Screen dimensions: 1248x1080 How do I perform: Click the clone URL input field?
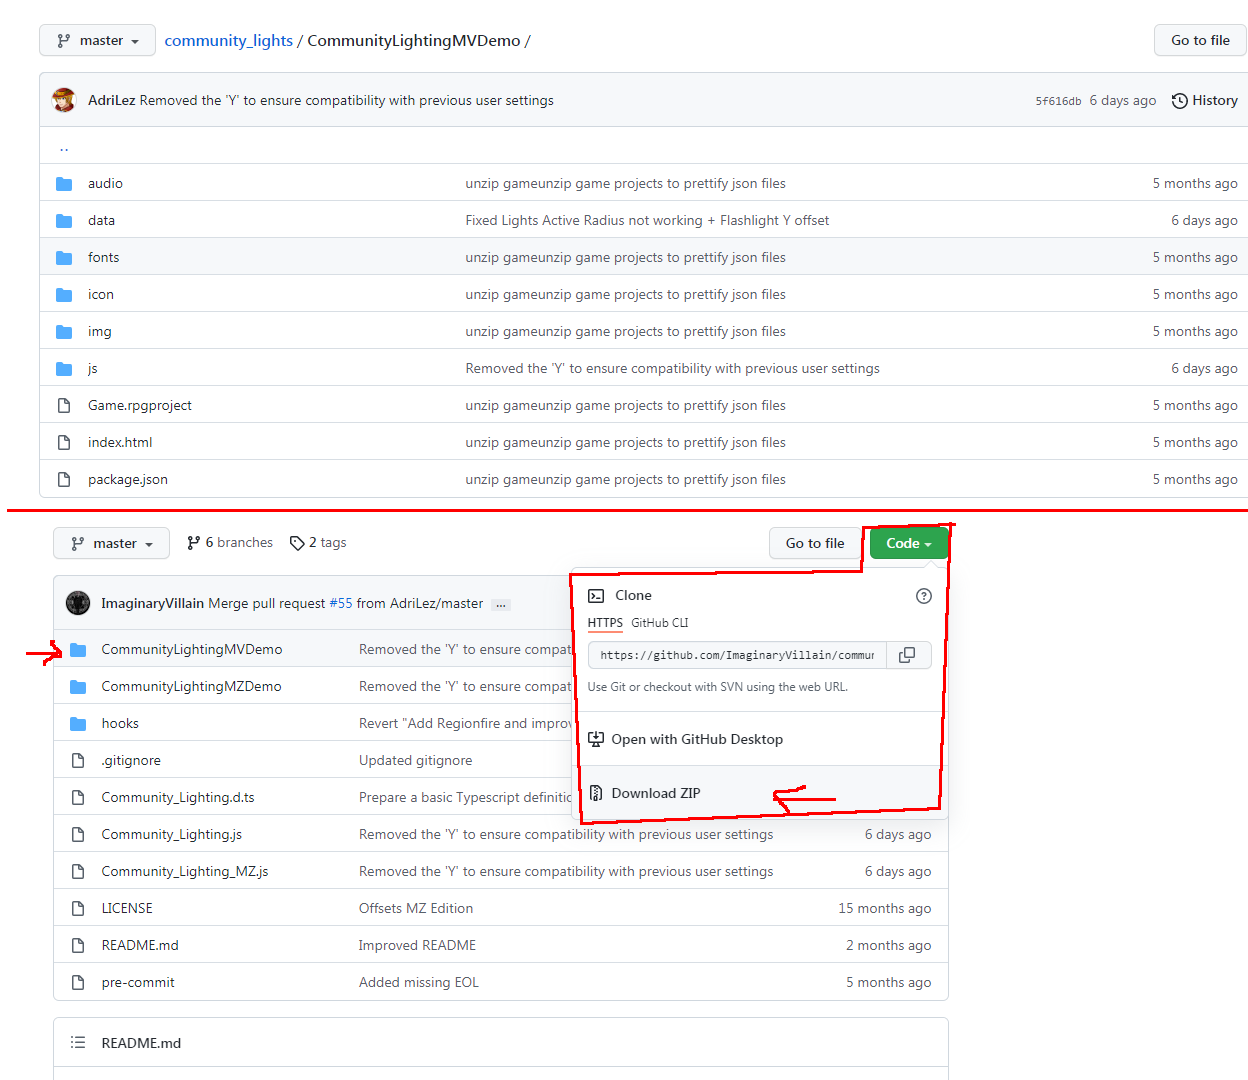pos(737,655)
